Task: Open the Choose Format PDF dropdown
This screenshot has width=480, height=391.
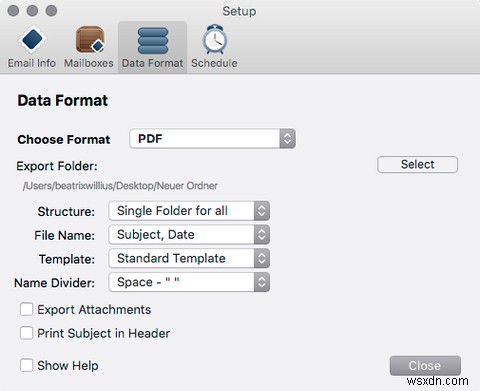Action: coord(212,138)
